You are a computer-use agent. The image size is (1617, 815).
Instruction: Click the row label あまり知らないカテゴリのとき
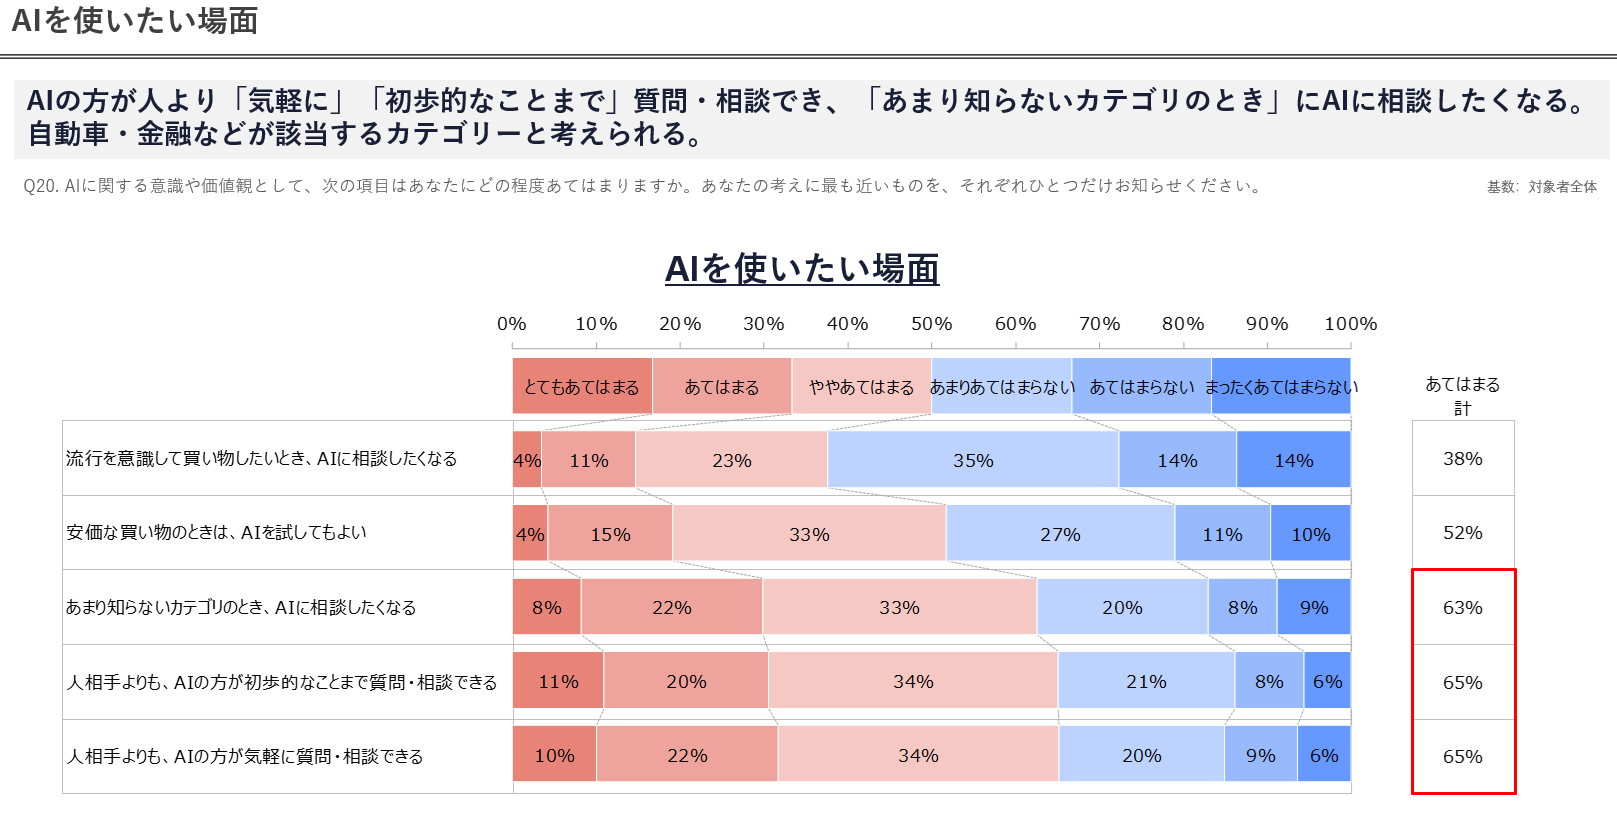[x=241, y=608]
